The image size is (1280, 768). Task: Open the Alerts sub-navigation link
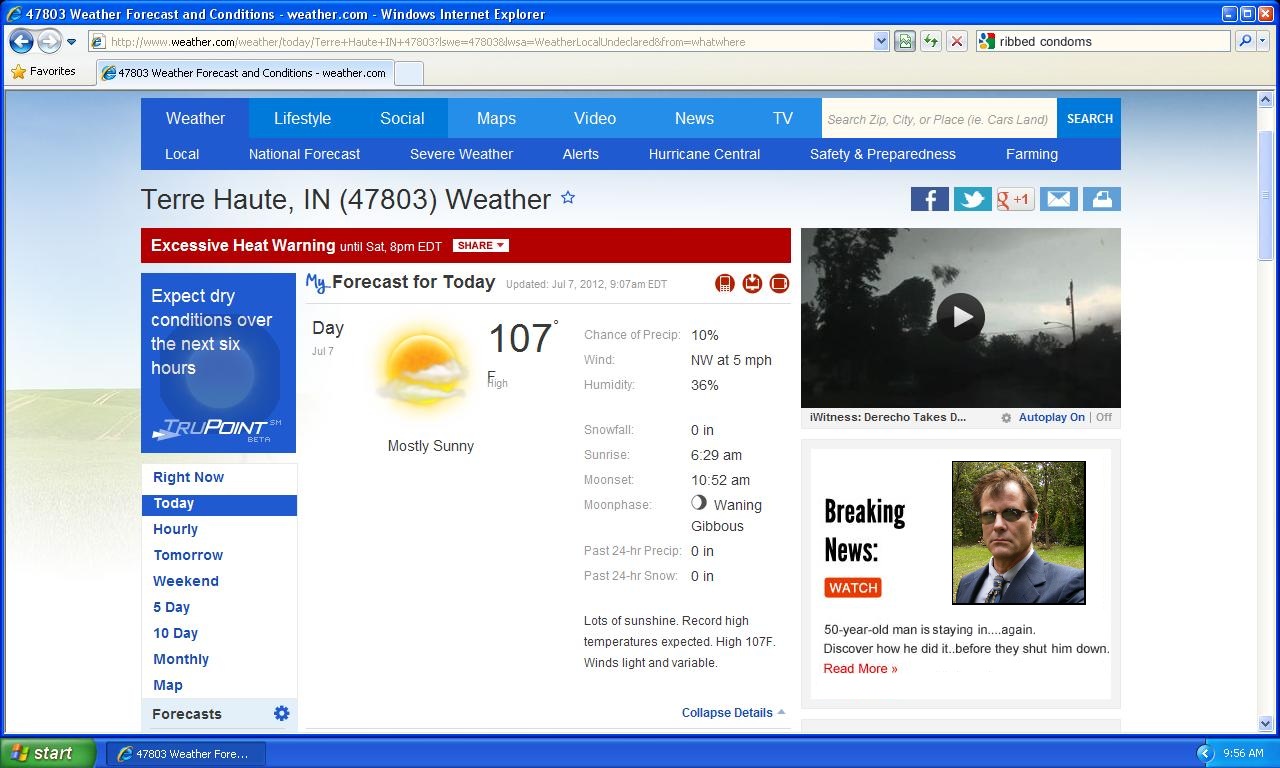[581, 154]
